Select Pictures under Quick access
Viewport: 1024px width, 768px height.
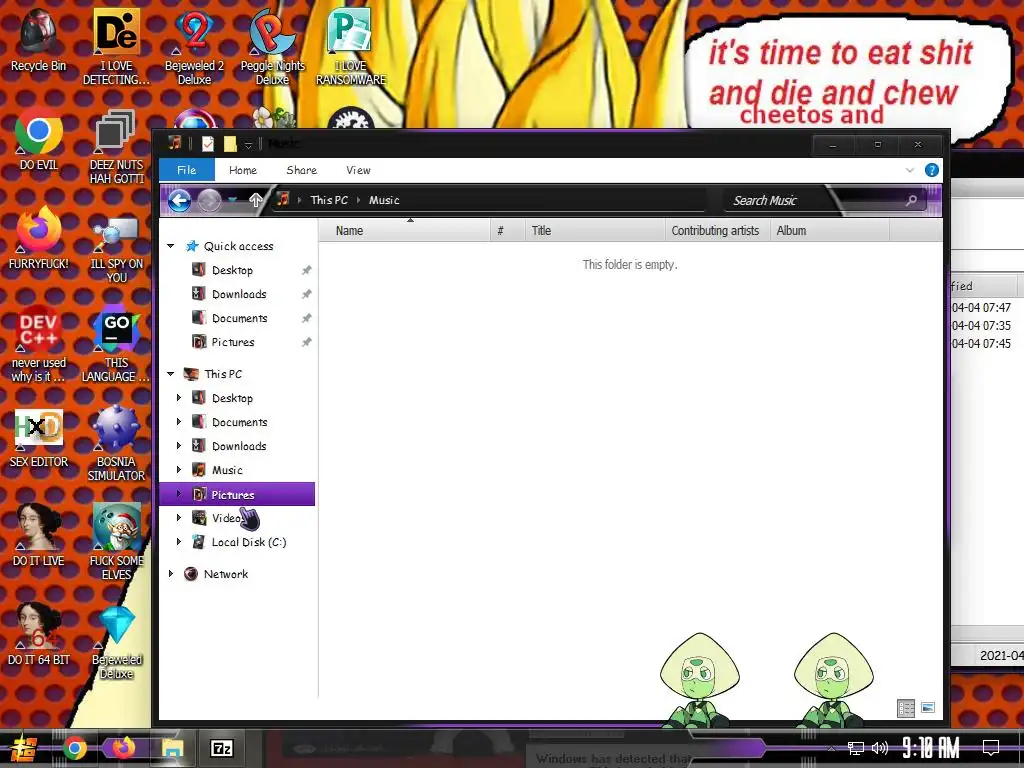pos(232,342)
